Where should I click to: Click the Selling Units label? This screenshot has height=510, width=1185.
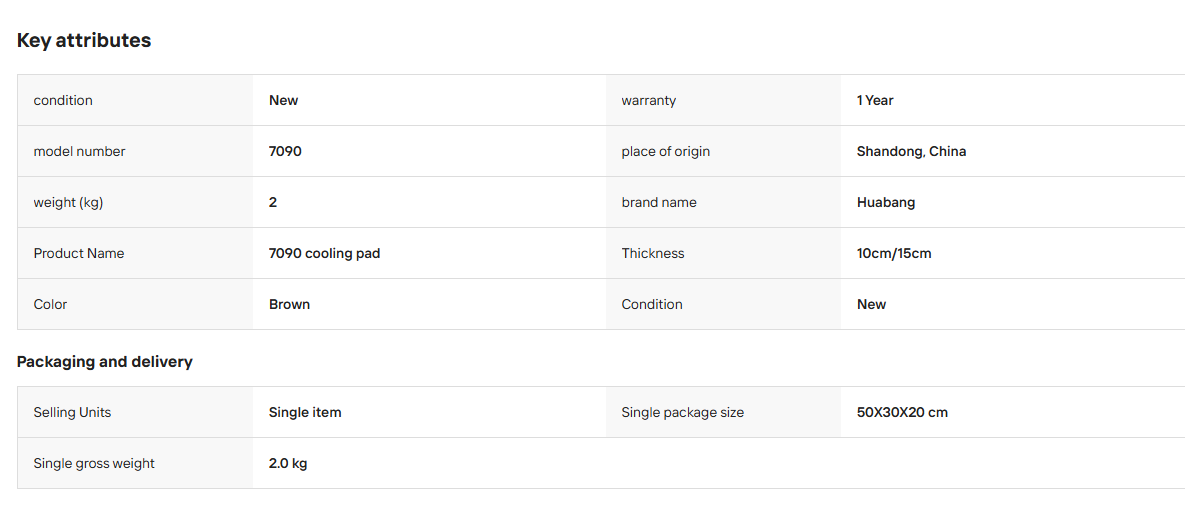pyautogui.click(x=73, y=413)
